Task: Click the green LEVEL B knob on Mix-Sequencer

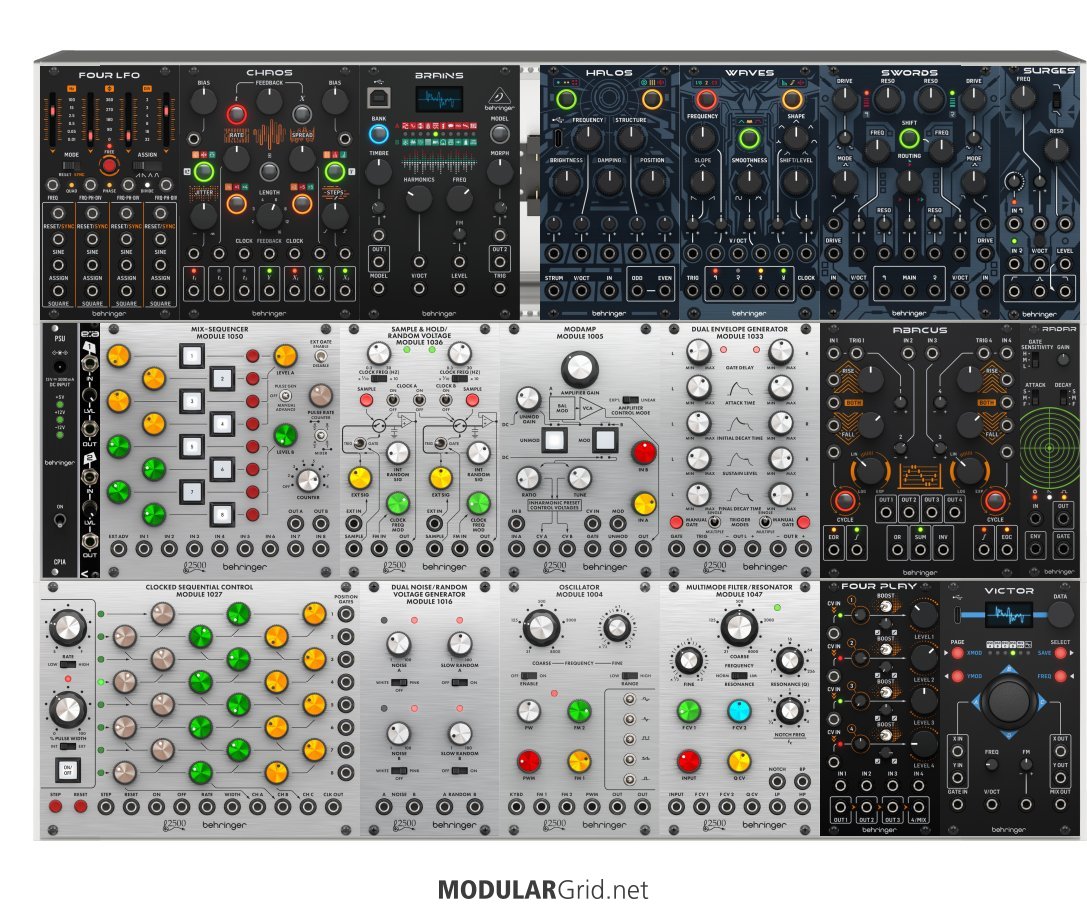Action: [x=285, y=435]
